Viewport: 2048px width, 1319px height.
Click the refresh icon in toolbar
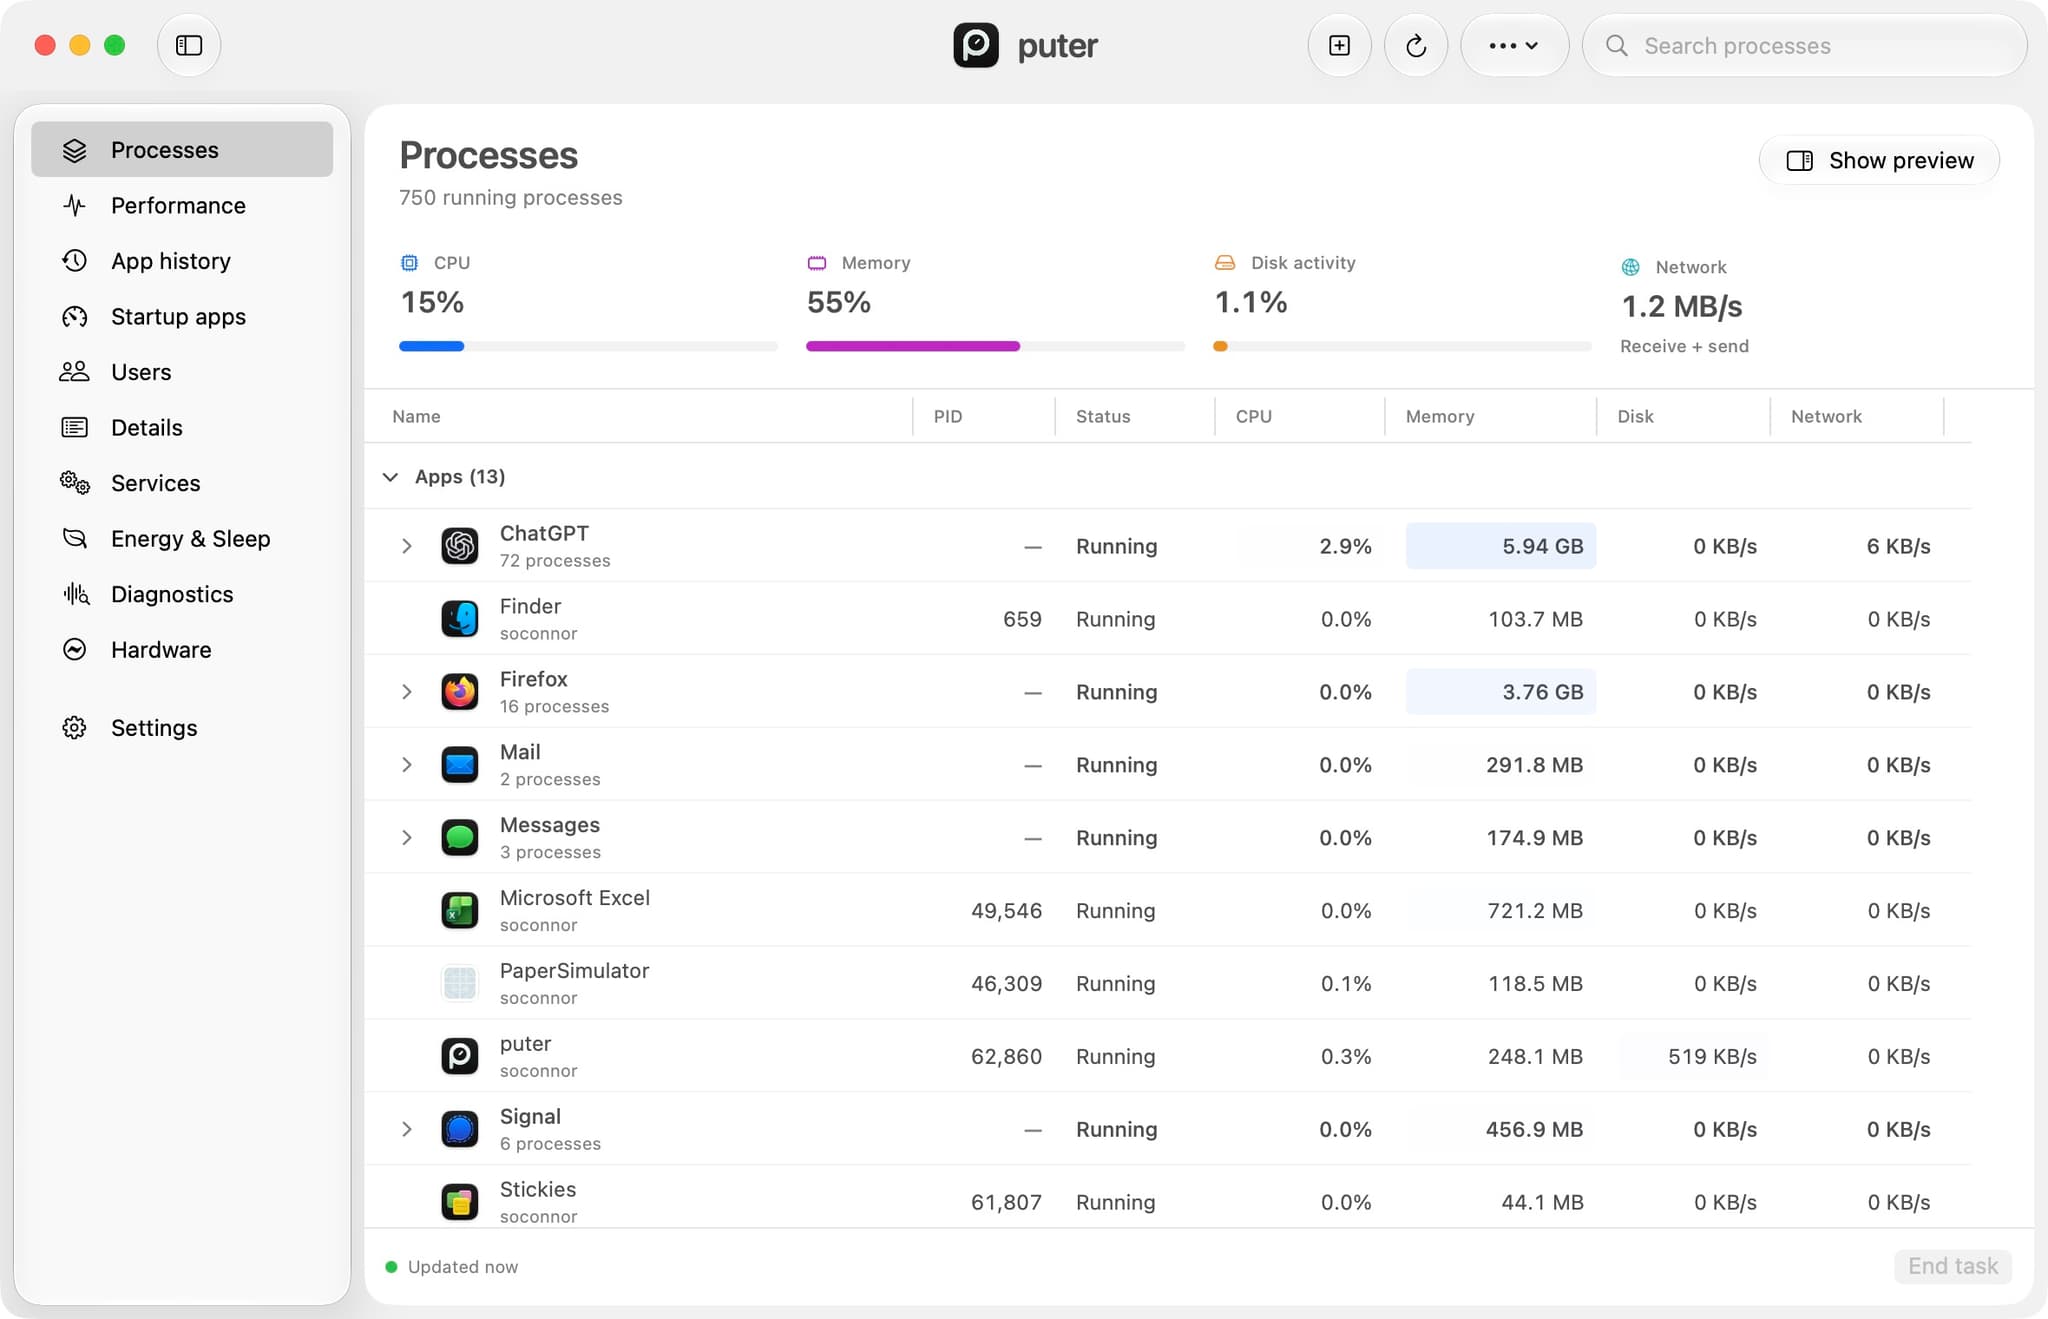click(x=1415, y=45)
